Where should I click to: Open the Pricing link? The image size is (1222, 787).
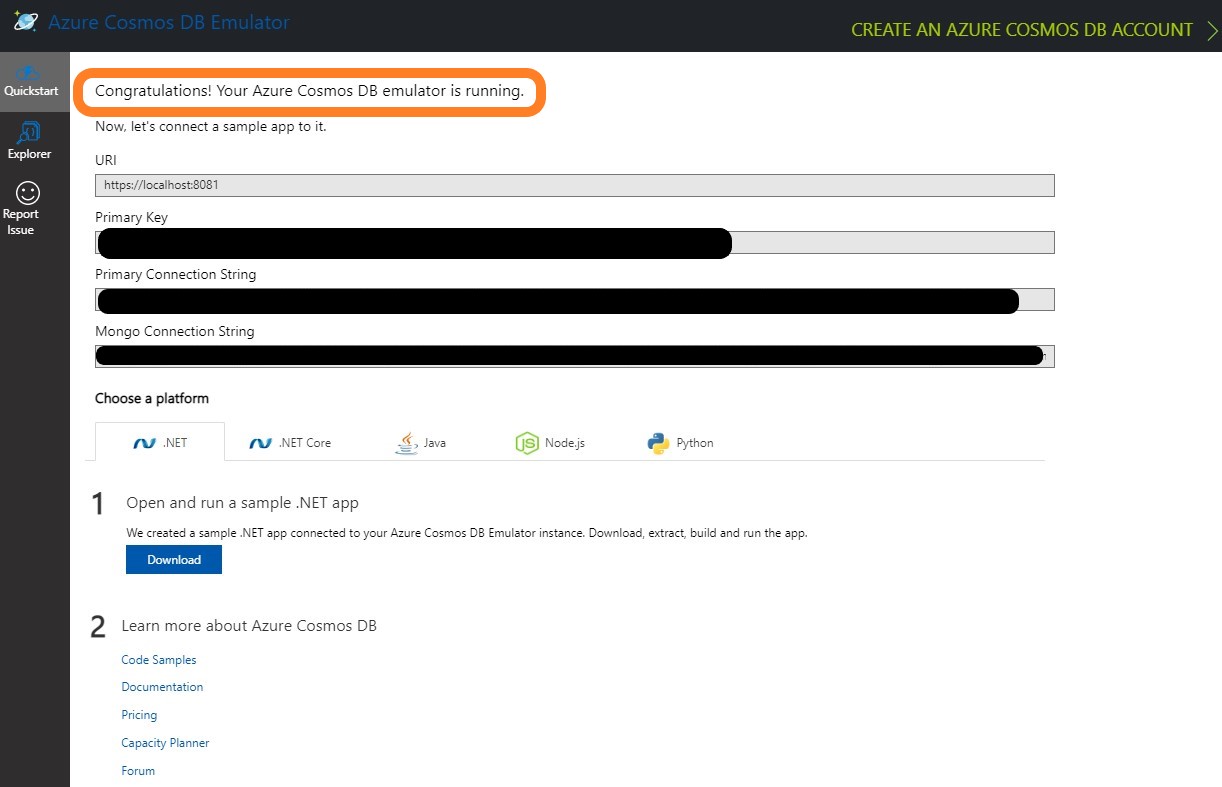click(x=139, y=715)
